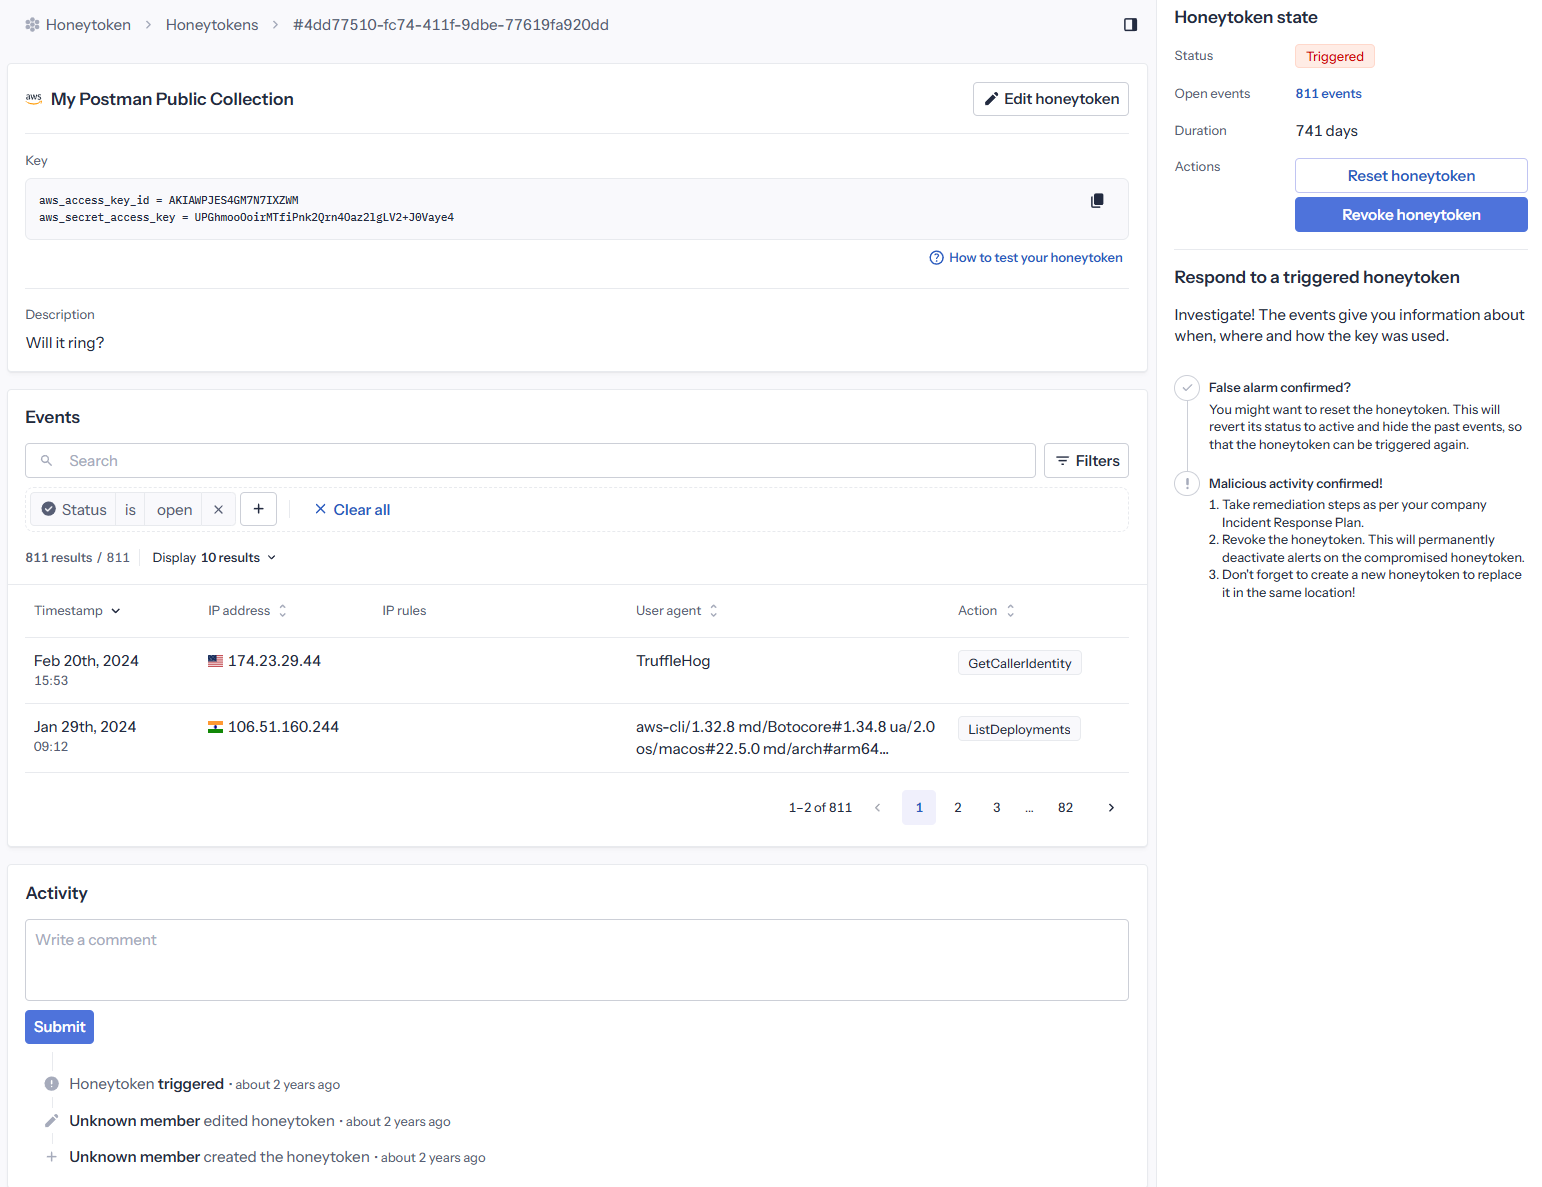
Task: Click the False alarm confirmed check icon
Action: 1187,388
